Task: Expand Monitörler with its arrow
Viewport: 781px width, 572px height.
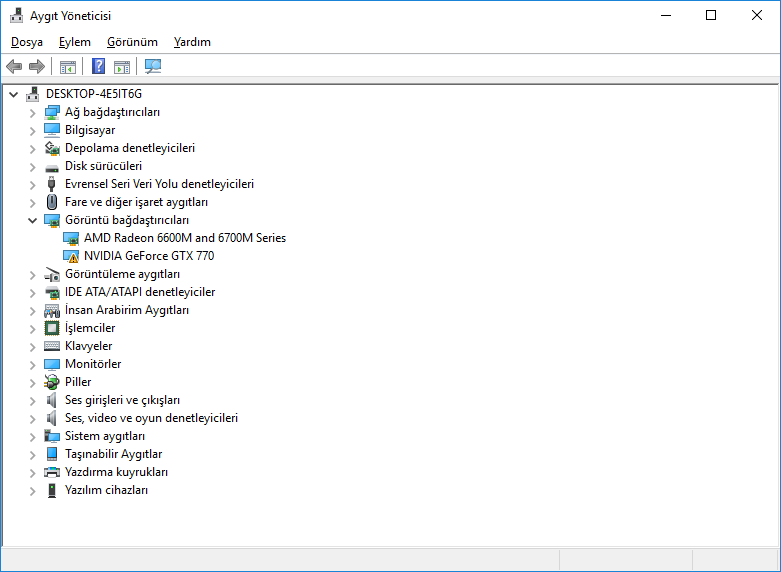Action: 32,365
